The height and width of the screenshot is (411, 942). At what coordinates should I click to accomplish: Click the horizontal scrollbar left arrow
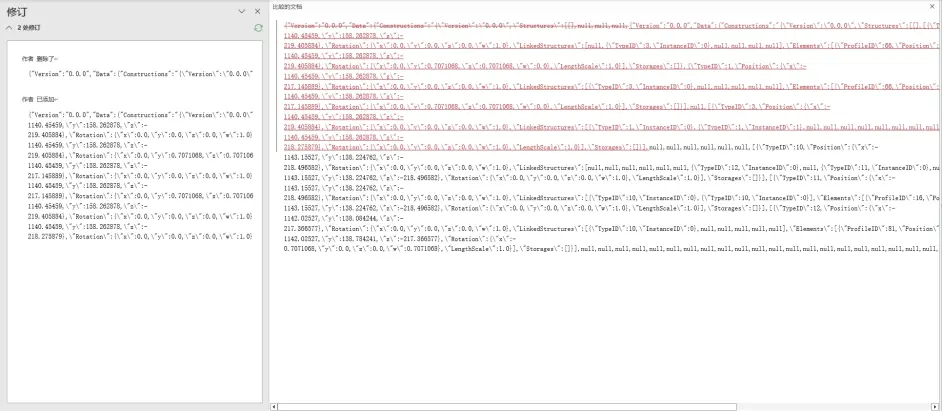pyautogui.click(x=273, y=407)
